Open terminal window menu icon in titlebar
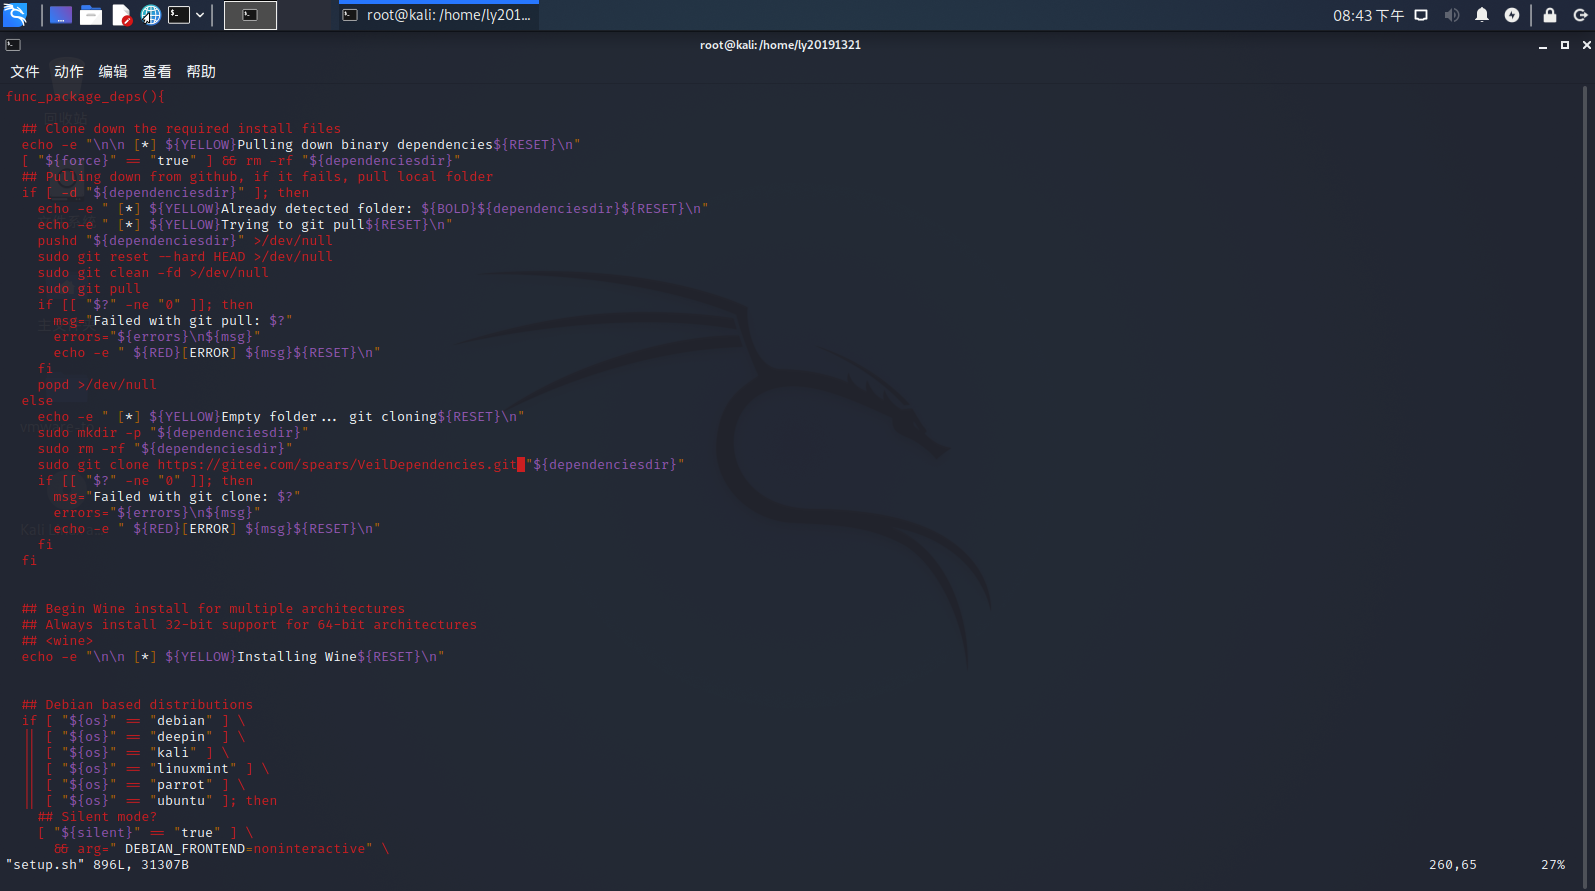1595x891 pixels. (x=13, y=45)
